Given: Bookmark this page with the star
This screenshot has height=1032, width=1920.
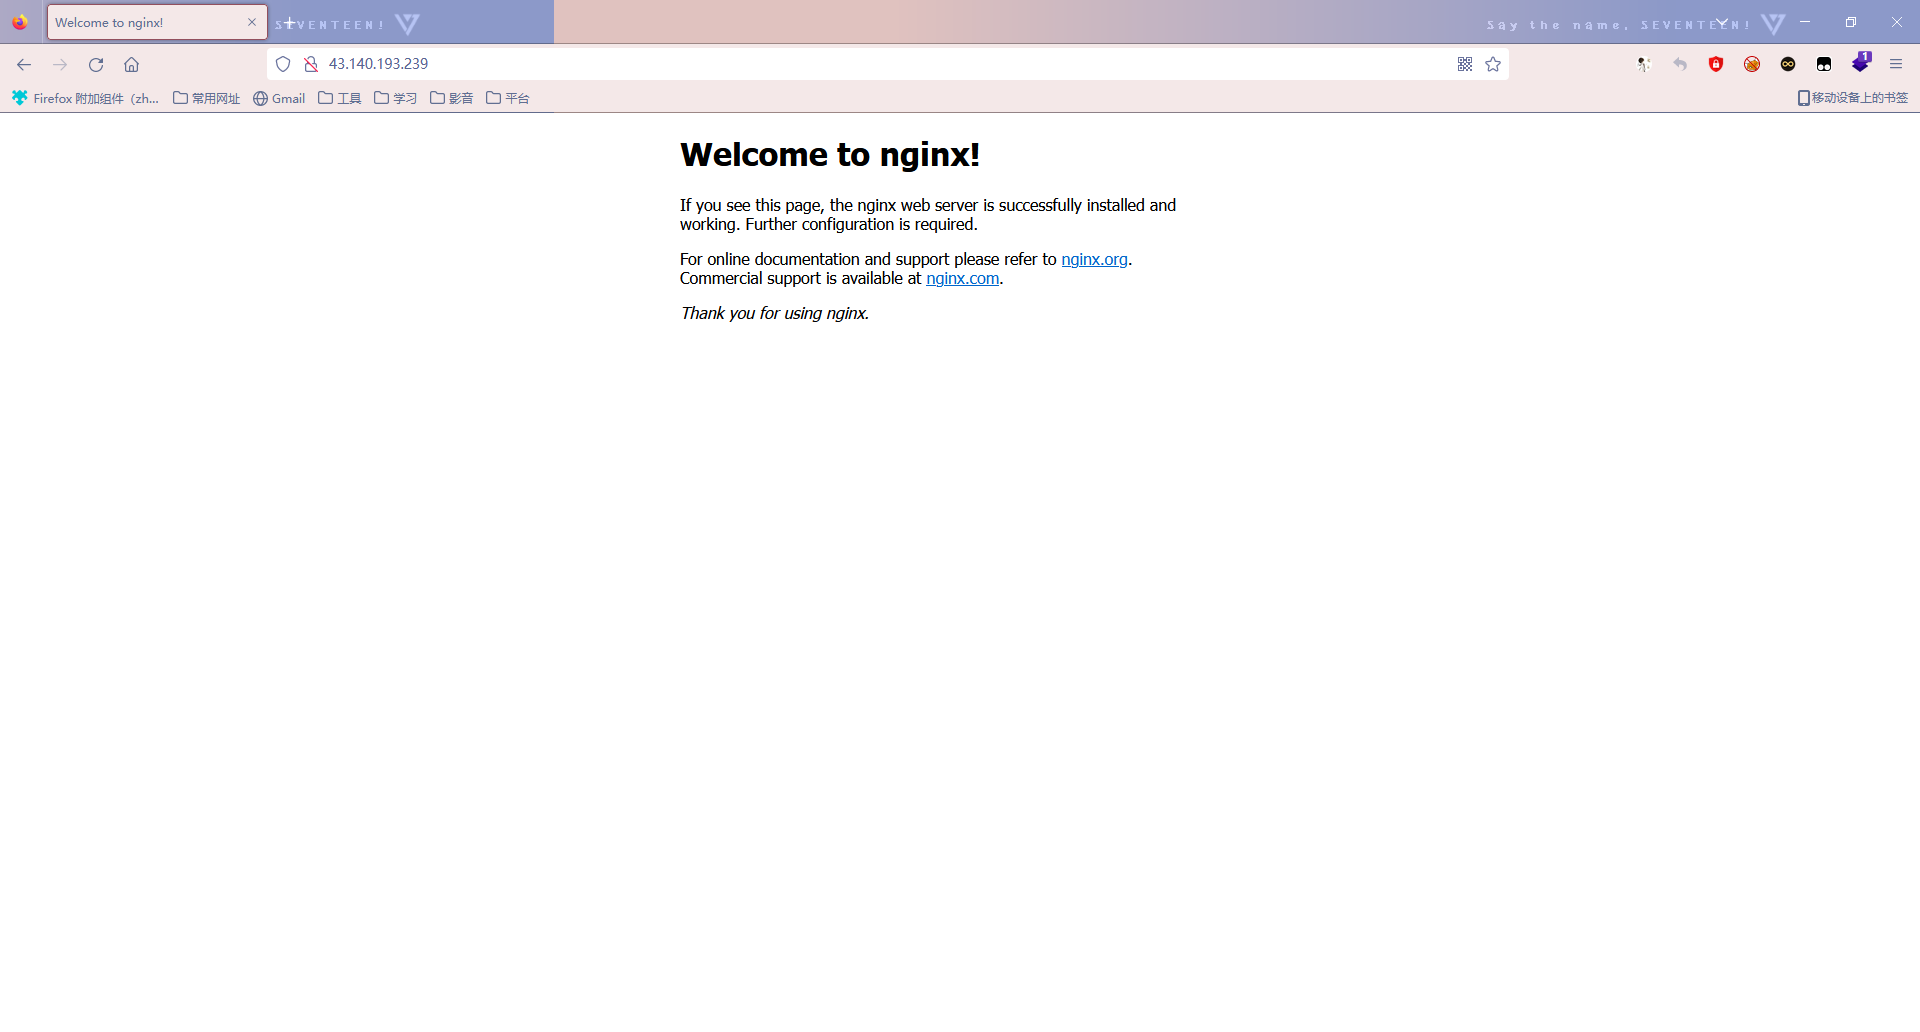Looking at the screenshot, I should pyautogui.click(x=1493, y=64).
